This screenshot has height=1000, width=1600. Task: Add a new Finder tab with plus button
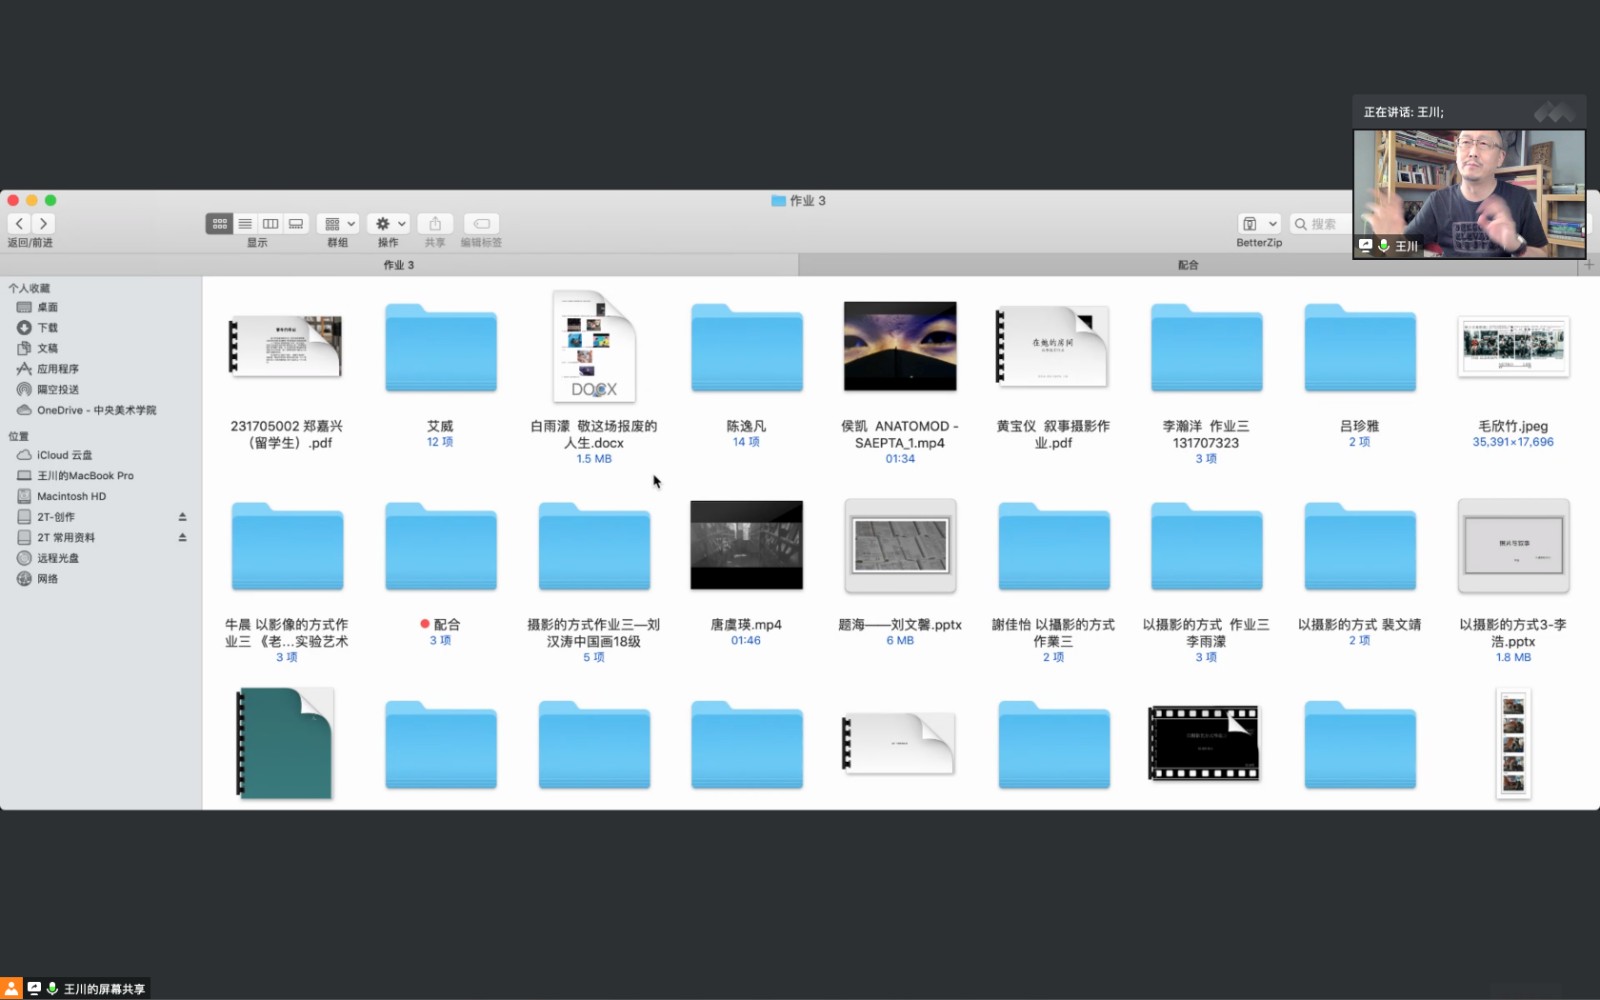tap(1589, 265)
